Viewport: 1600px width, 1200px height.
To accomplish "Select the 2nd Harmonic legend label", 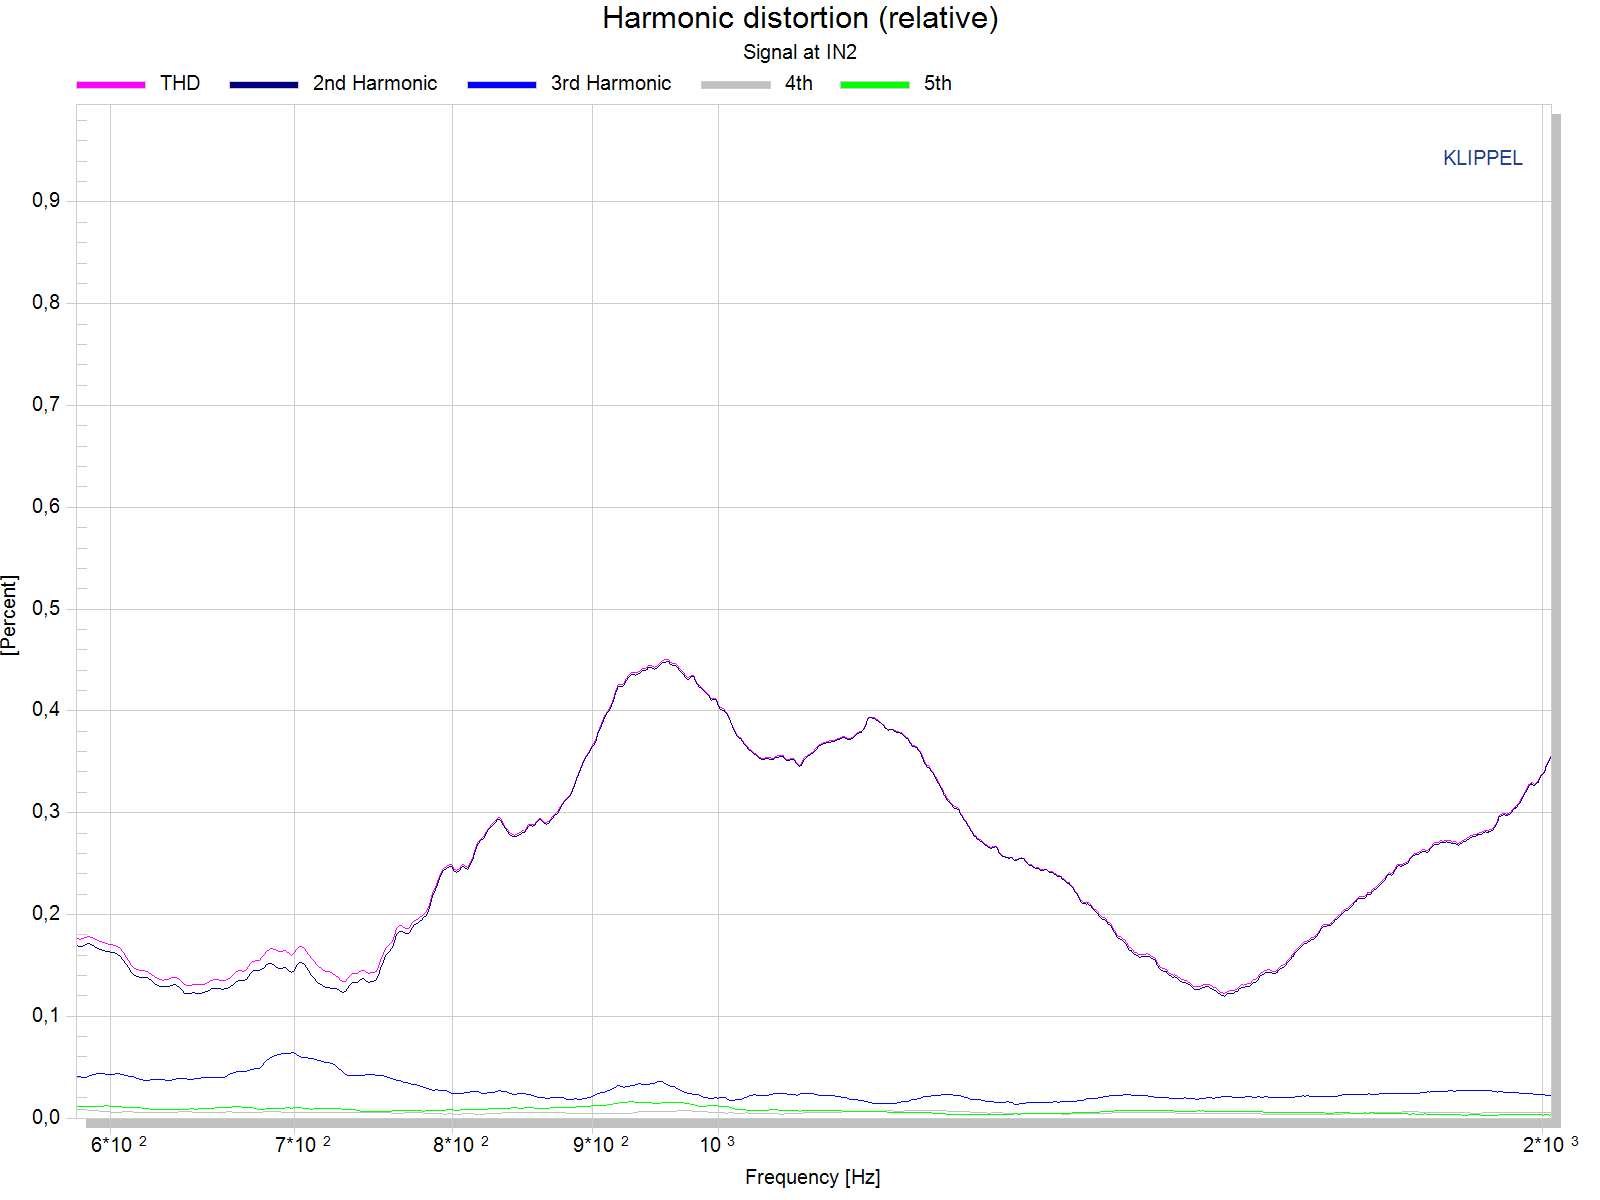I will (375, 83).
